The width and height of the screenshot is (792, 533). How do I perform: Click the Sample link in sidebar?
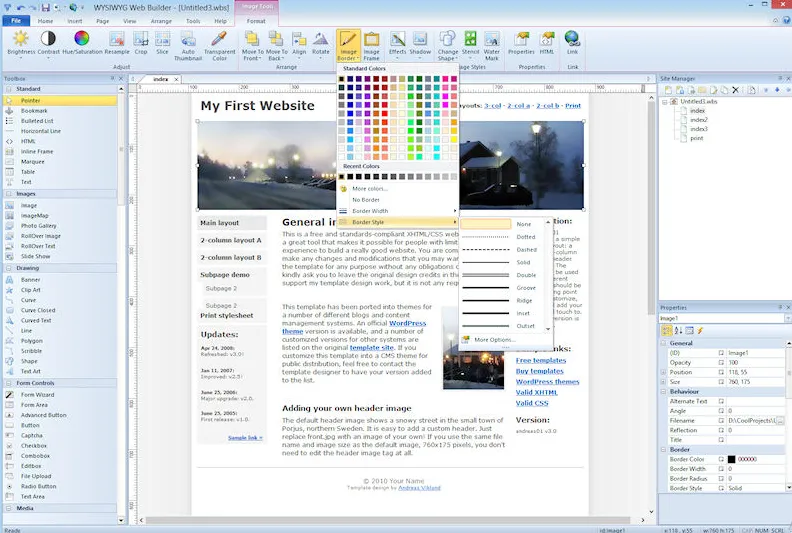pos(245,438)
